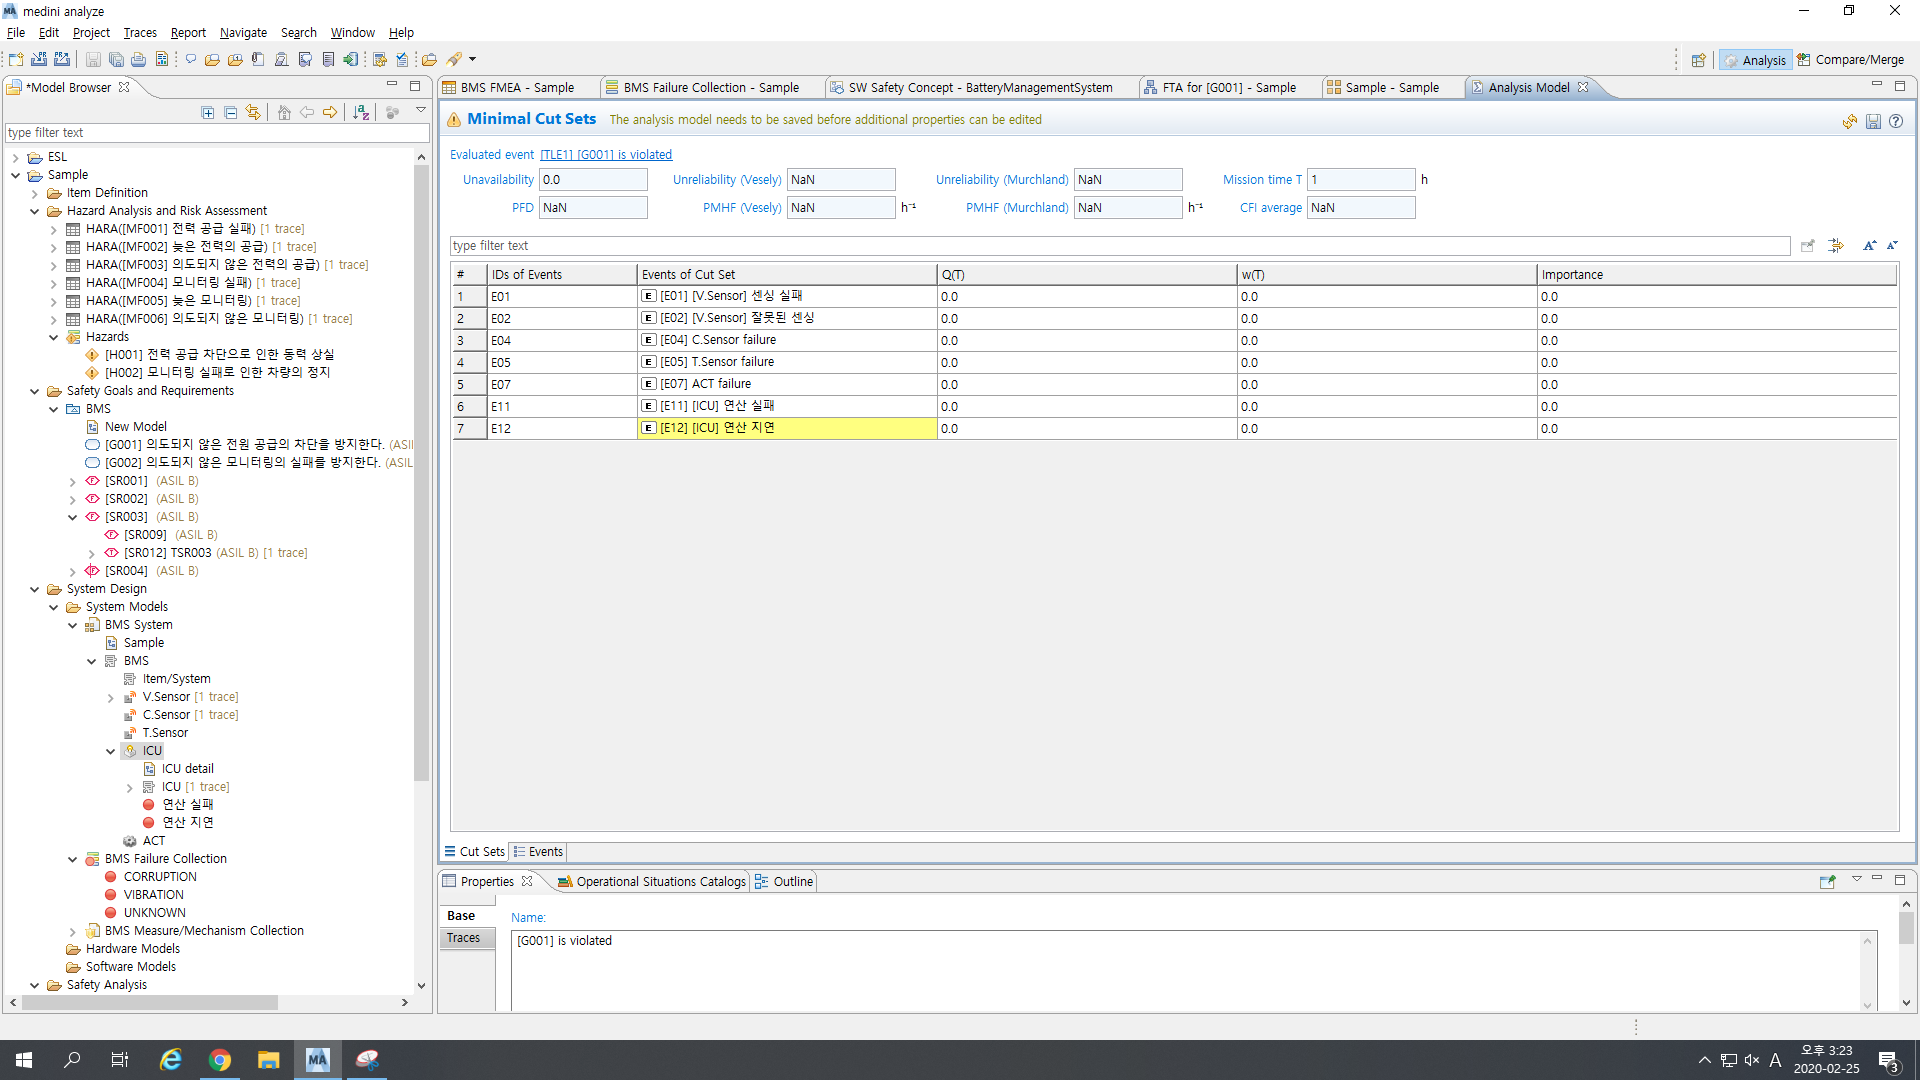Screen dimensions: 1920x1080
Task: Click the Expand All icon in Model Browser
Action: 208,113
